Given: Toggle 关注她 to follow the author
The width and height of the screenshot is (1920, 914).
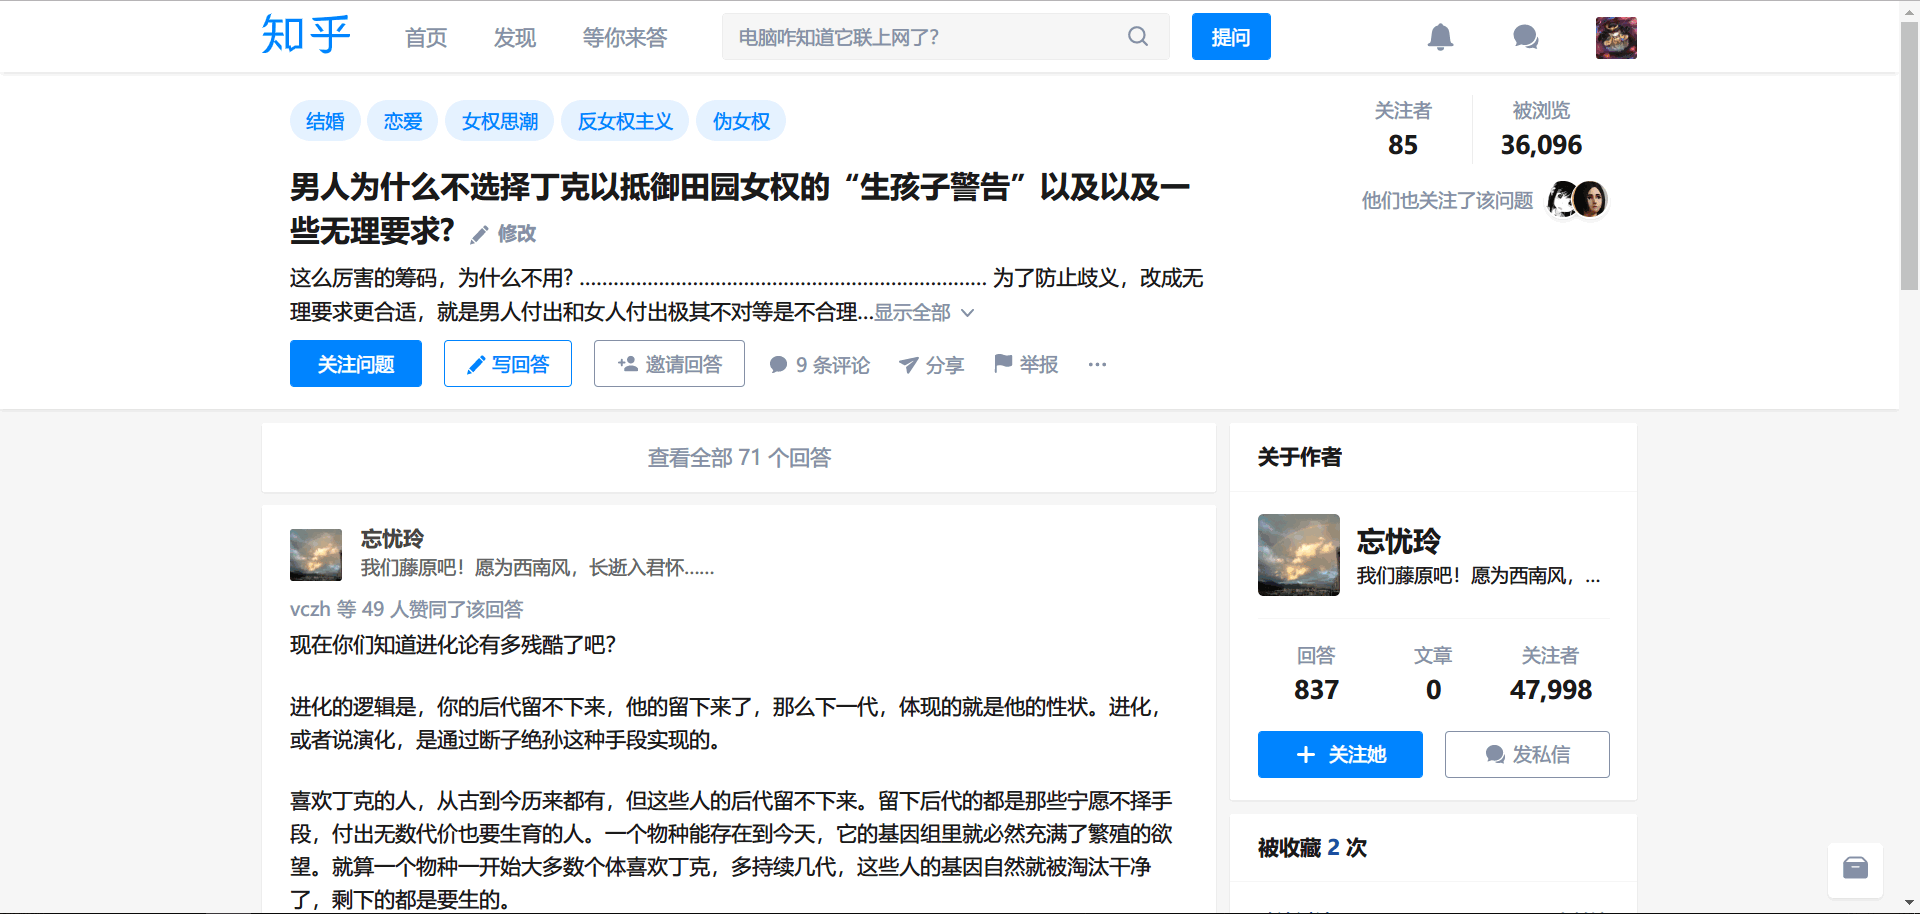Looking at the screenshot, I should click(1340, 754).
